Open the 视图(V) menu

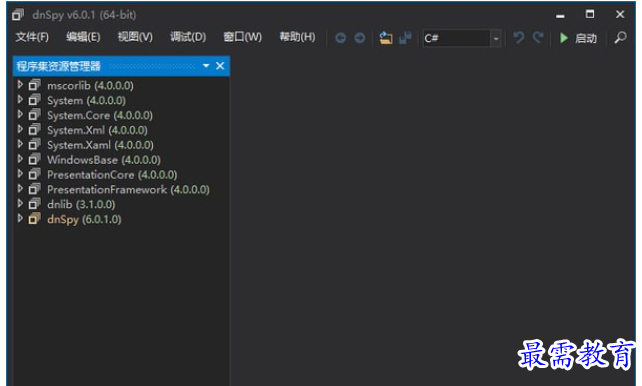pos(135,37)
